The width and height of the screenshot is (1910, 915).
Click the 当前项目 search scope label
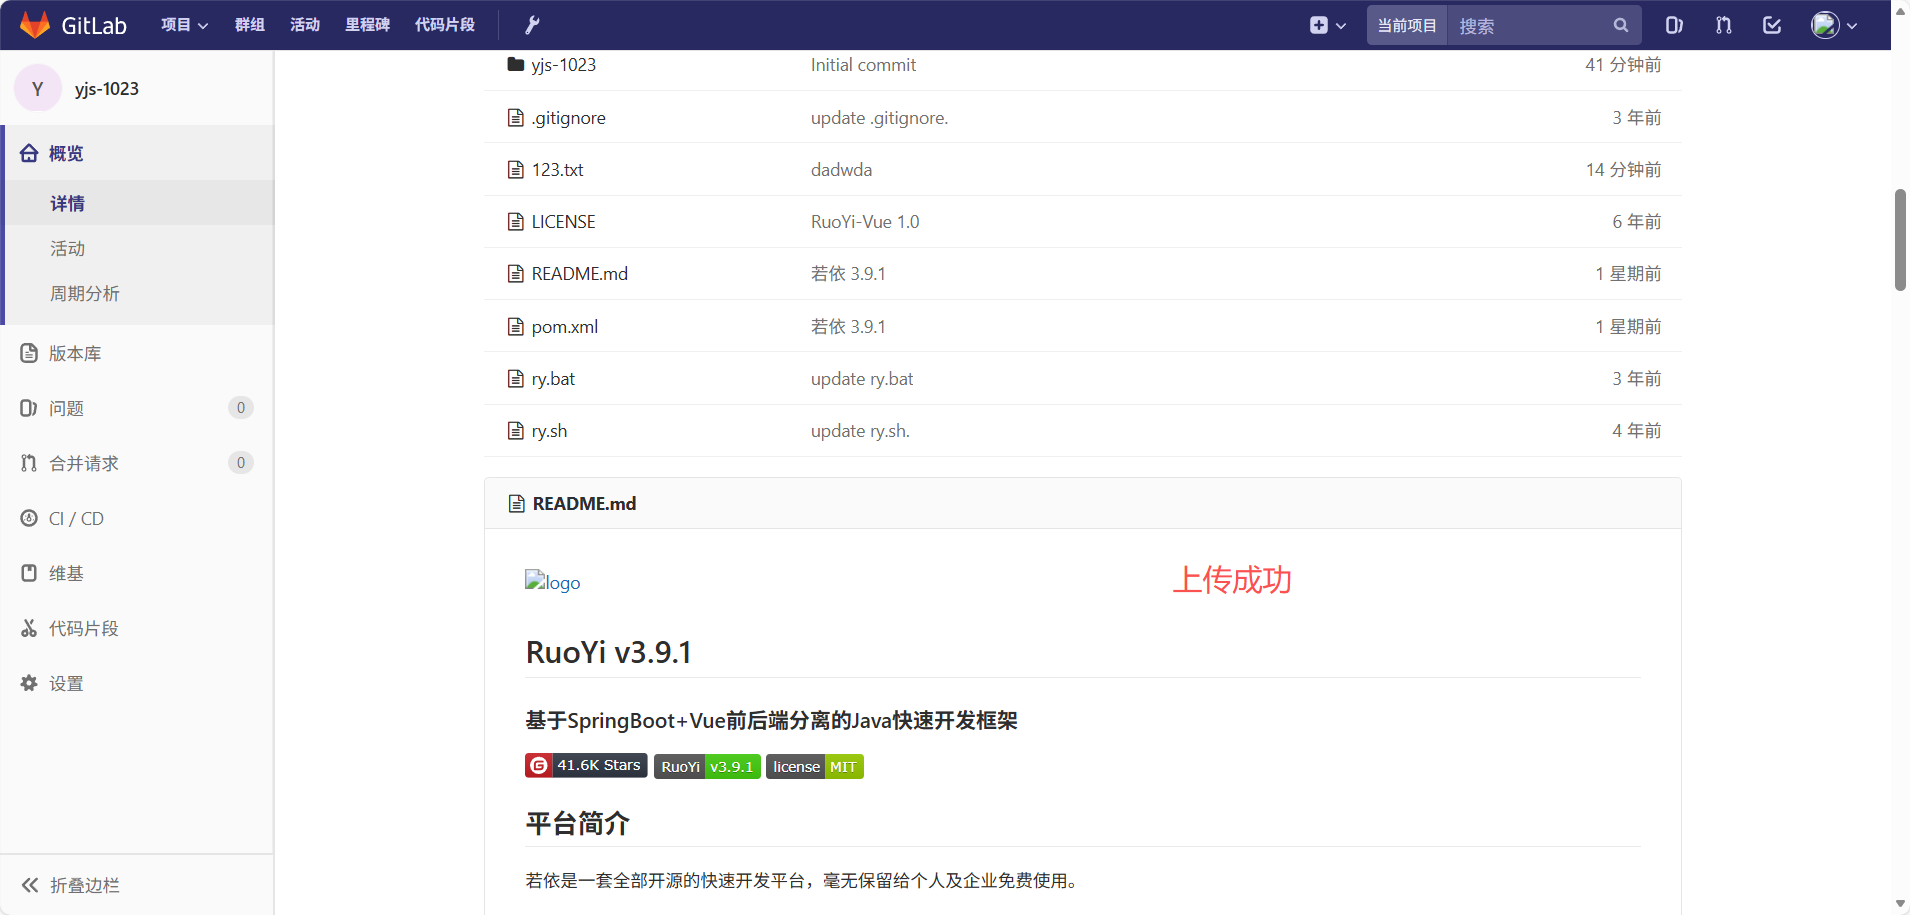[1407, 25]
